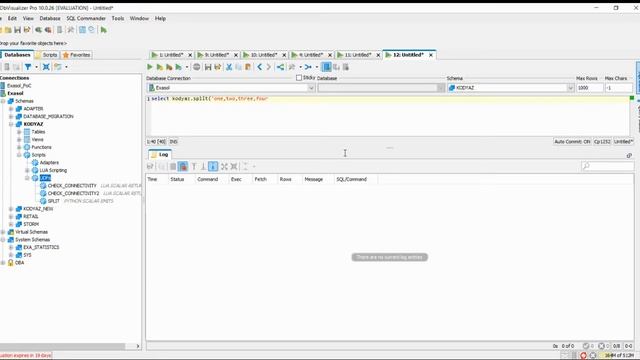The width and height of the screenshot is (640, 360).
Task: Open the Tools menu
Action: pyautogui.click(x=118, y=18)
